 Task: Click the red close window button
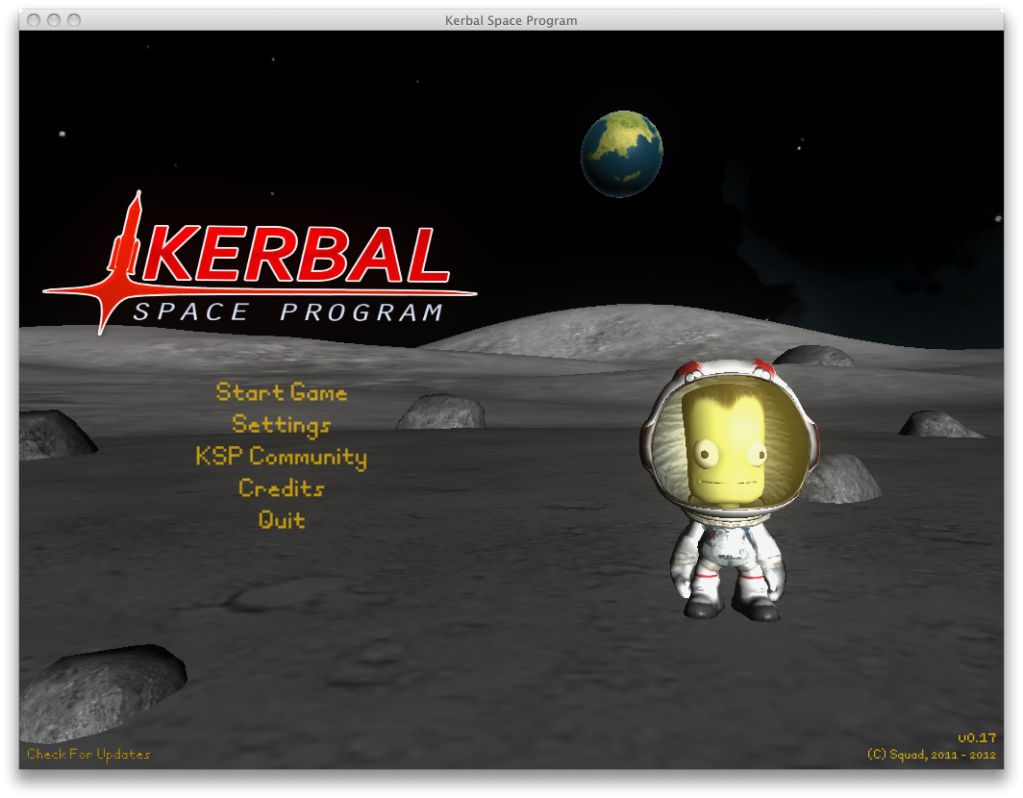point(34,20)
